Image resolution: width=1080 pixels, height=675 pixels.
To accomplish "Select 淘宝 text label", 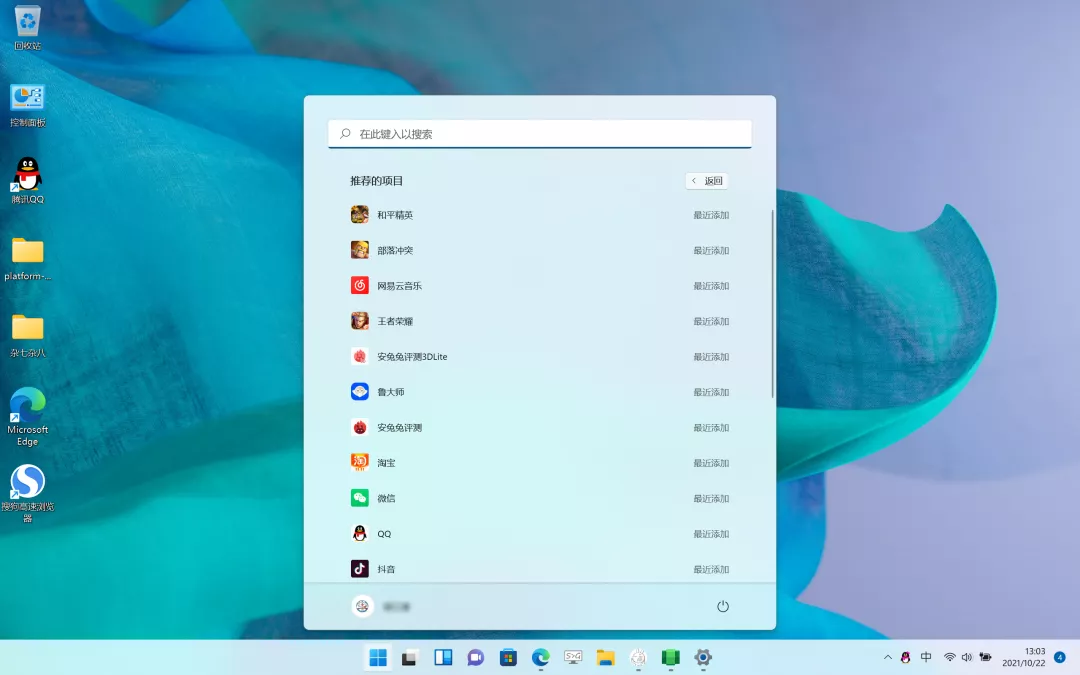I will click(x=386, y=463).
